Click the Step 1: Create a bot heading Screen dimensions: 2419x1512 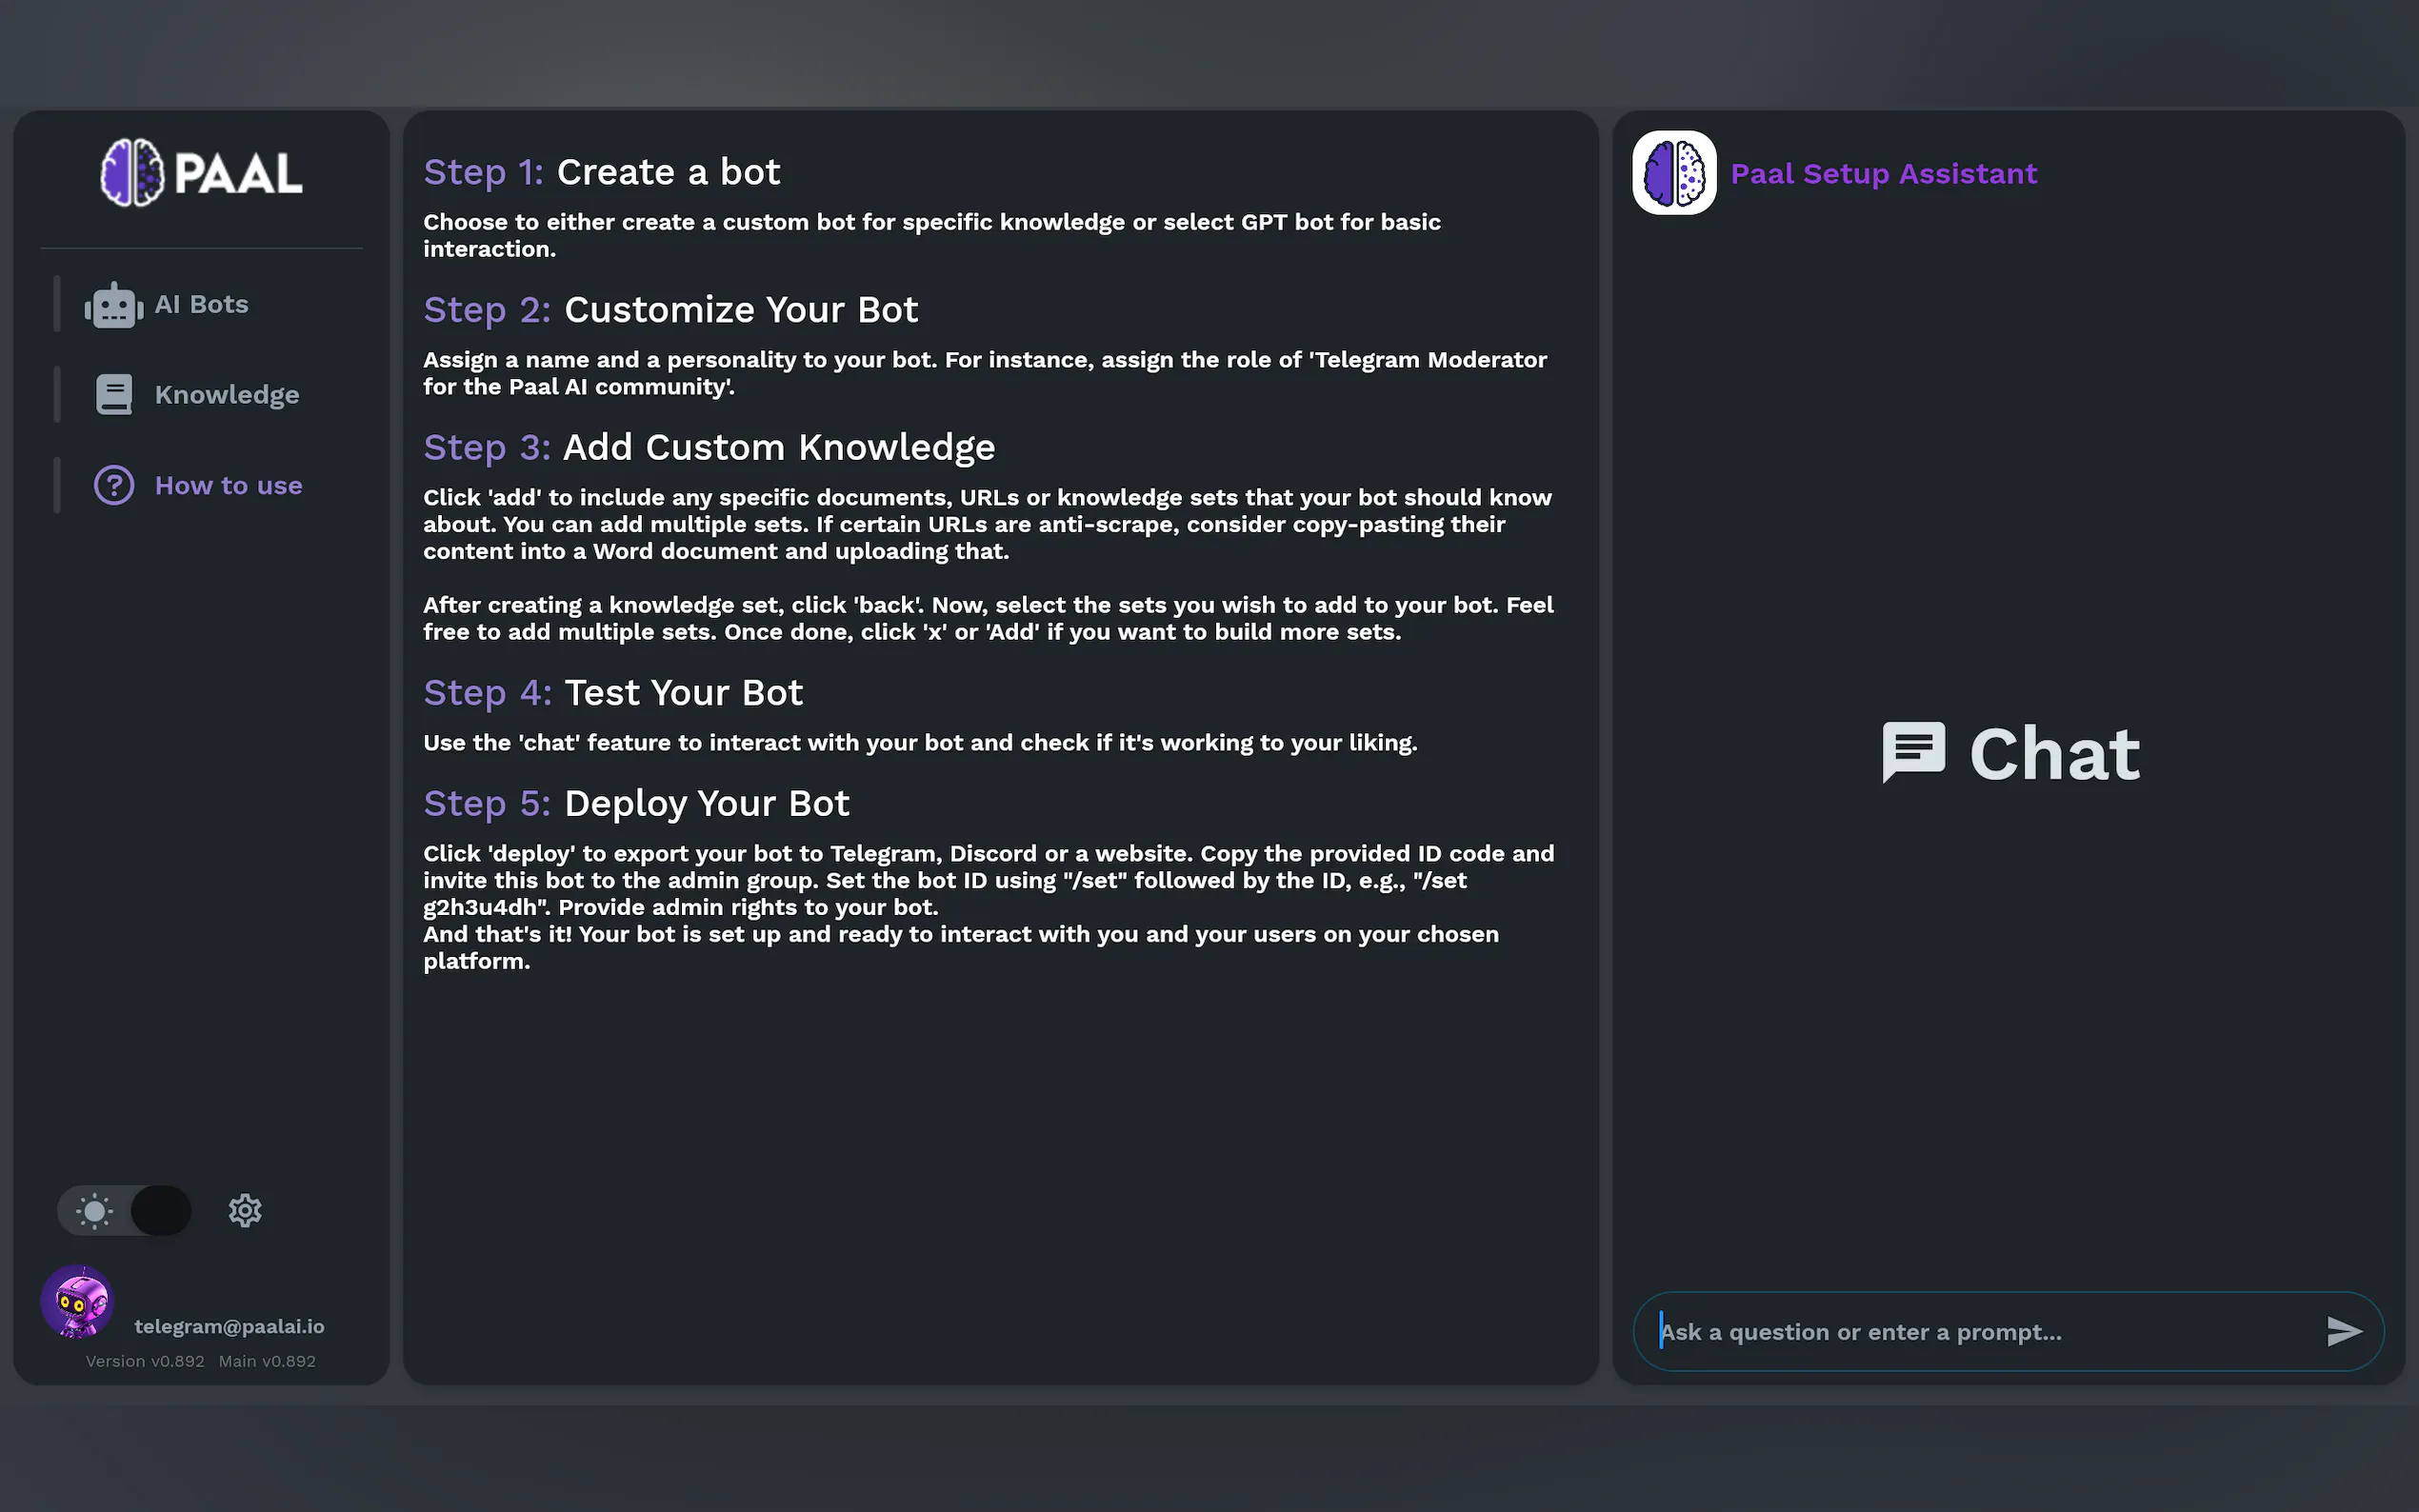[x=601, y=172]
